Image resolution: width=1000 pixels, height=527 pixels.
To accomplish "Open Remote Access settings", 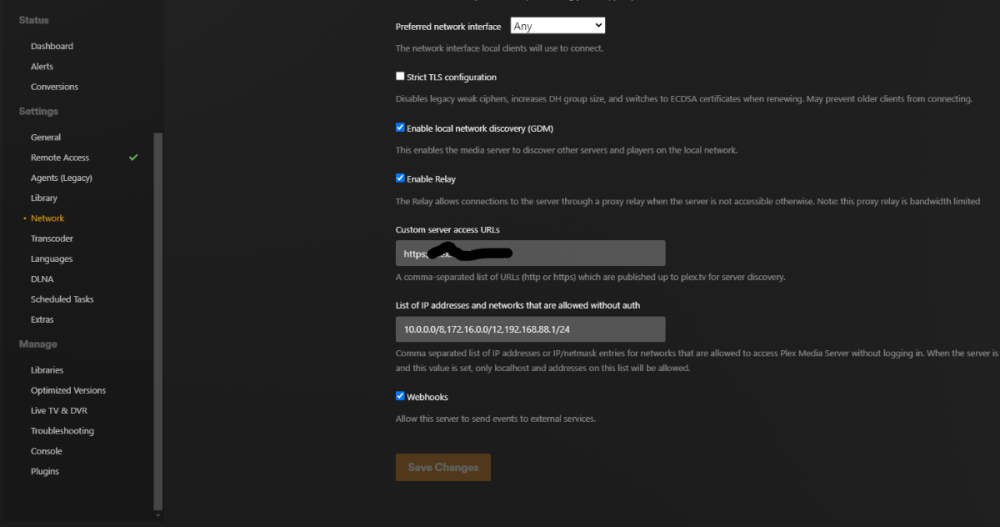I will [x=60, y=158].
